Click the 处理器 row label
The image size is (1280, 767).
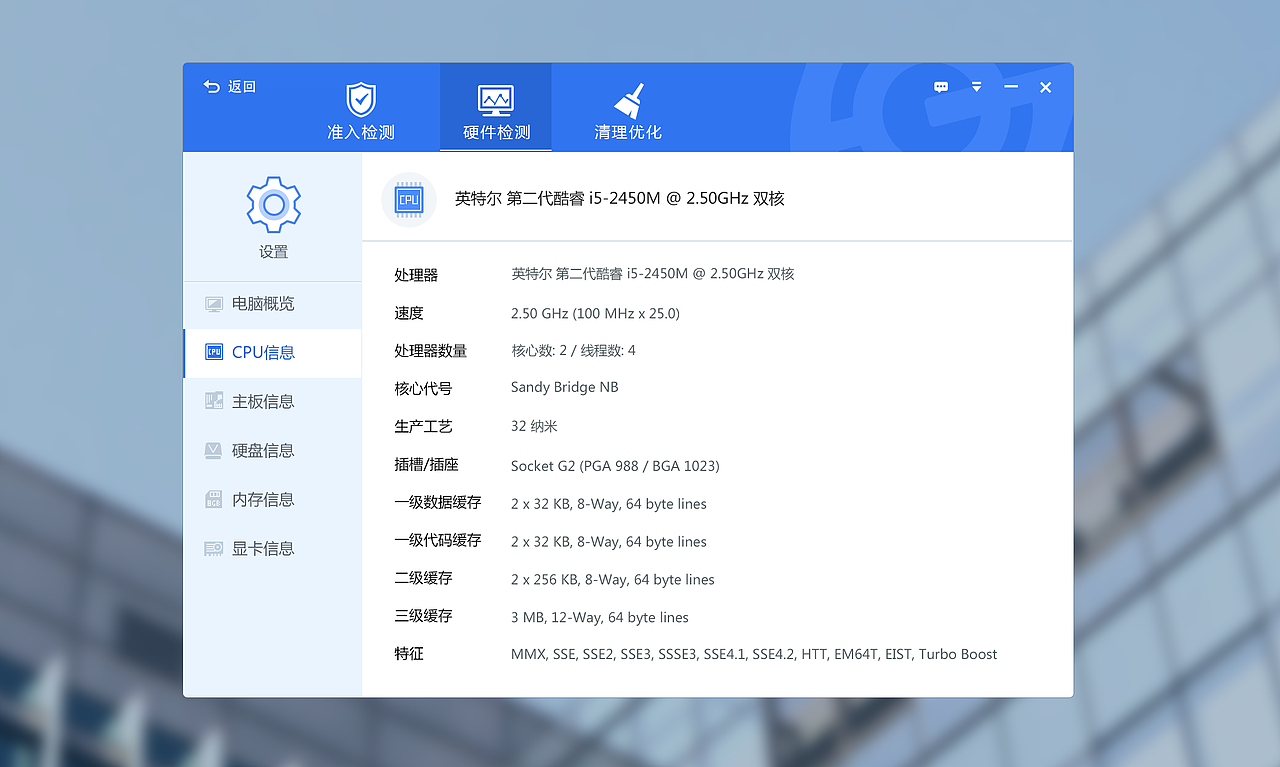416,275
